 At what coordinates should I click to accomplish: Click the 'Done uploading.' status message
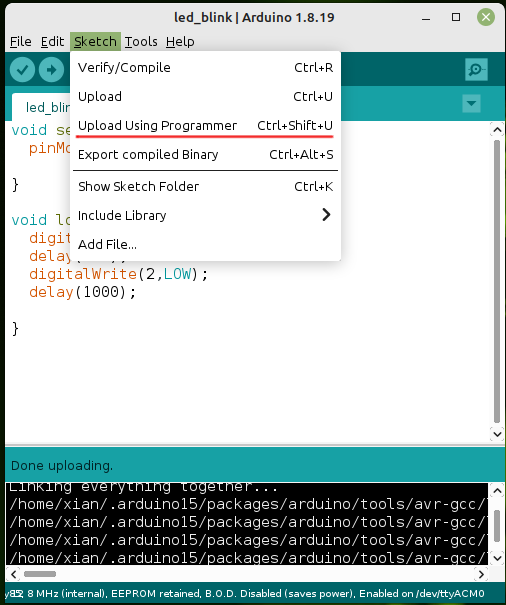tap(62, 466)
